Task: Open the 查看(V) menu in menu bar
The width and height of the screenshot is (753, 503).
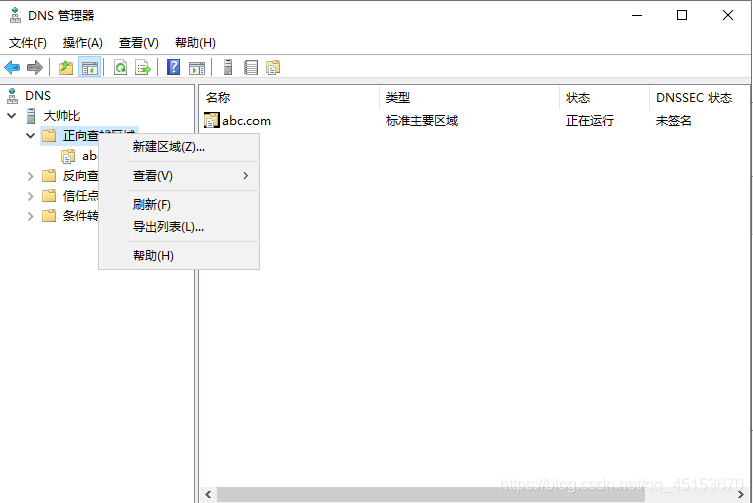Action: click(139, 43)
